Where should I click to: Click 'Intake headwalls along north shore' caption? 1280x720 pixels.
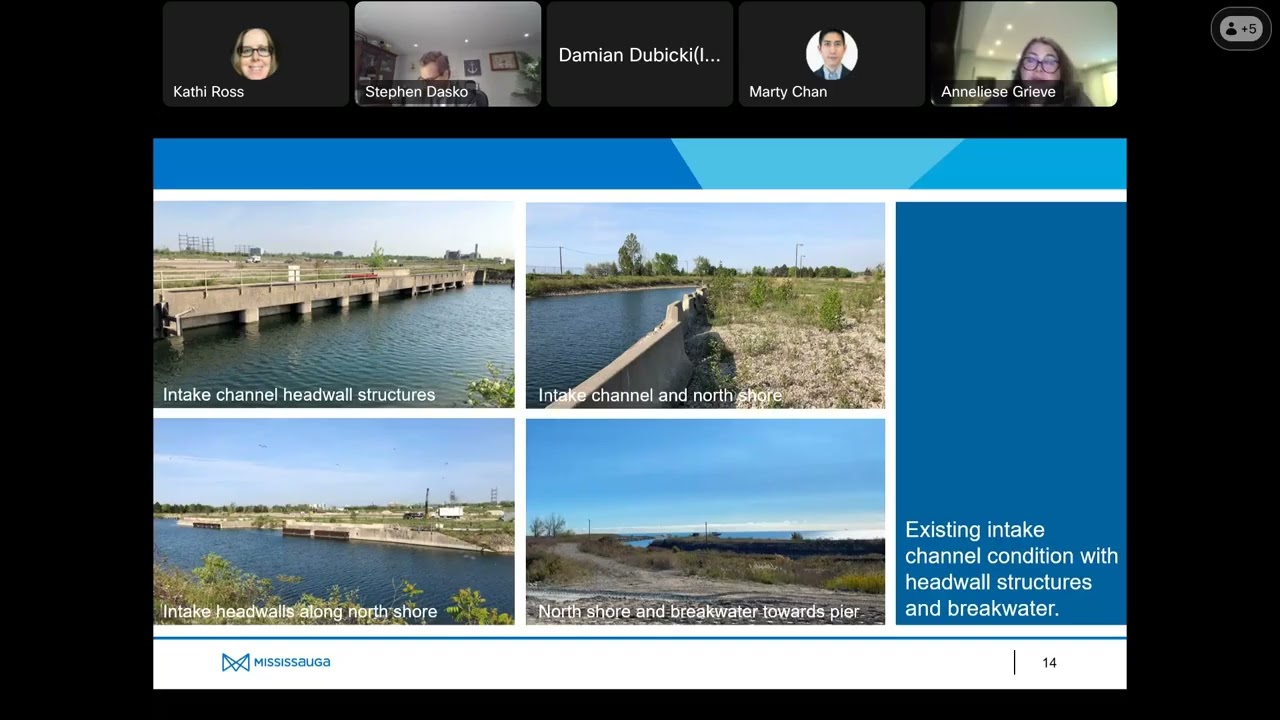tap(300, 612)
